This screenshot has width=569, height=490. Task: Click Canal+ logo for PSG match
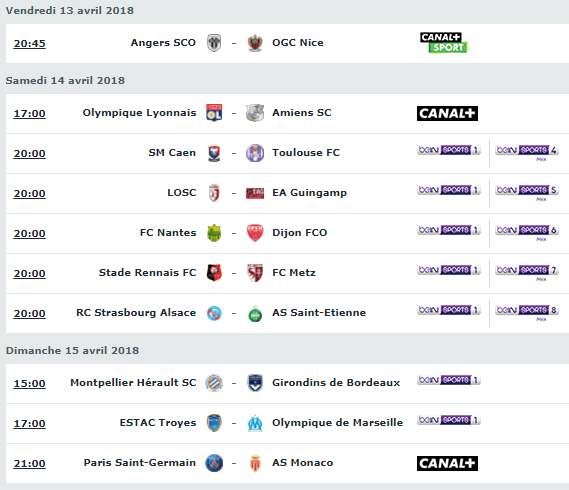pos(447,463)
